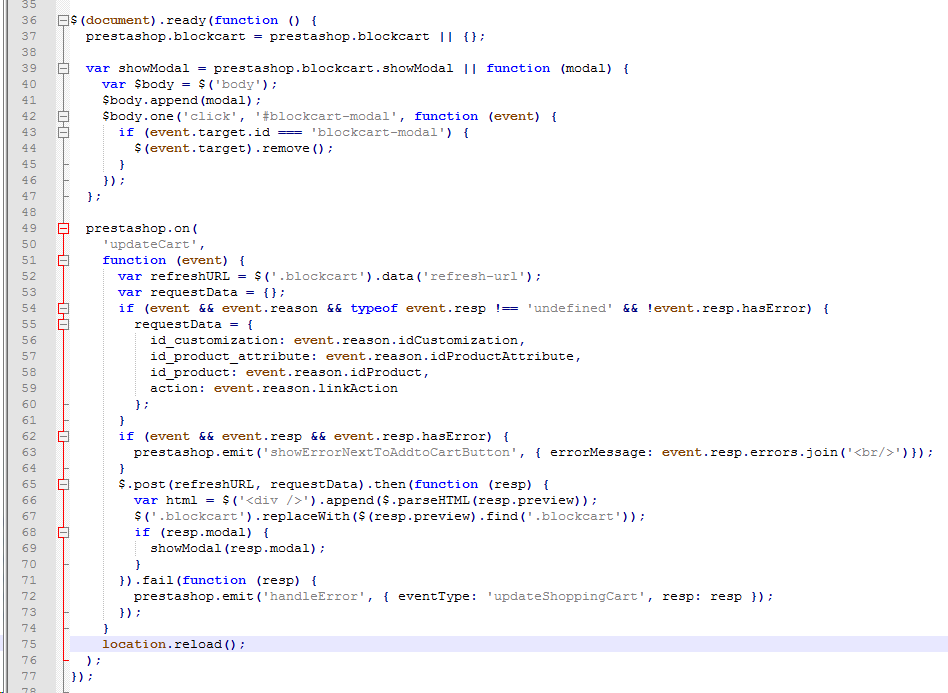Click '$(event.target).remove();' on line 44
948x693 pixels.
233,148
